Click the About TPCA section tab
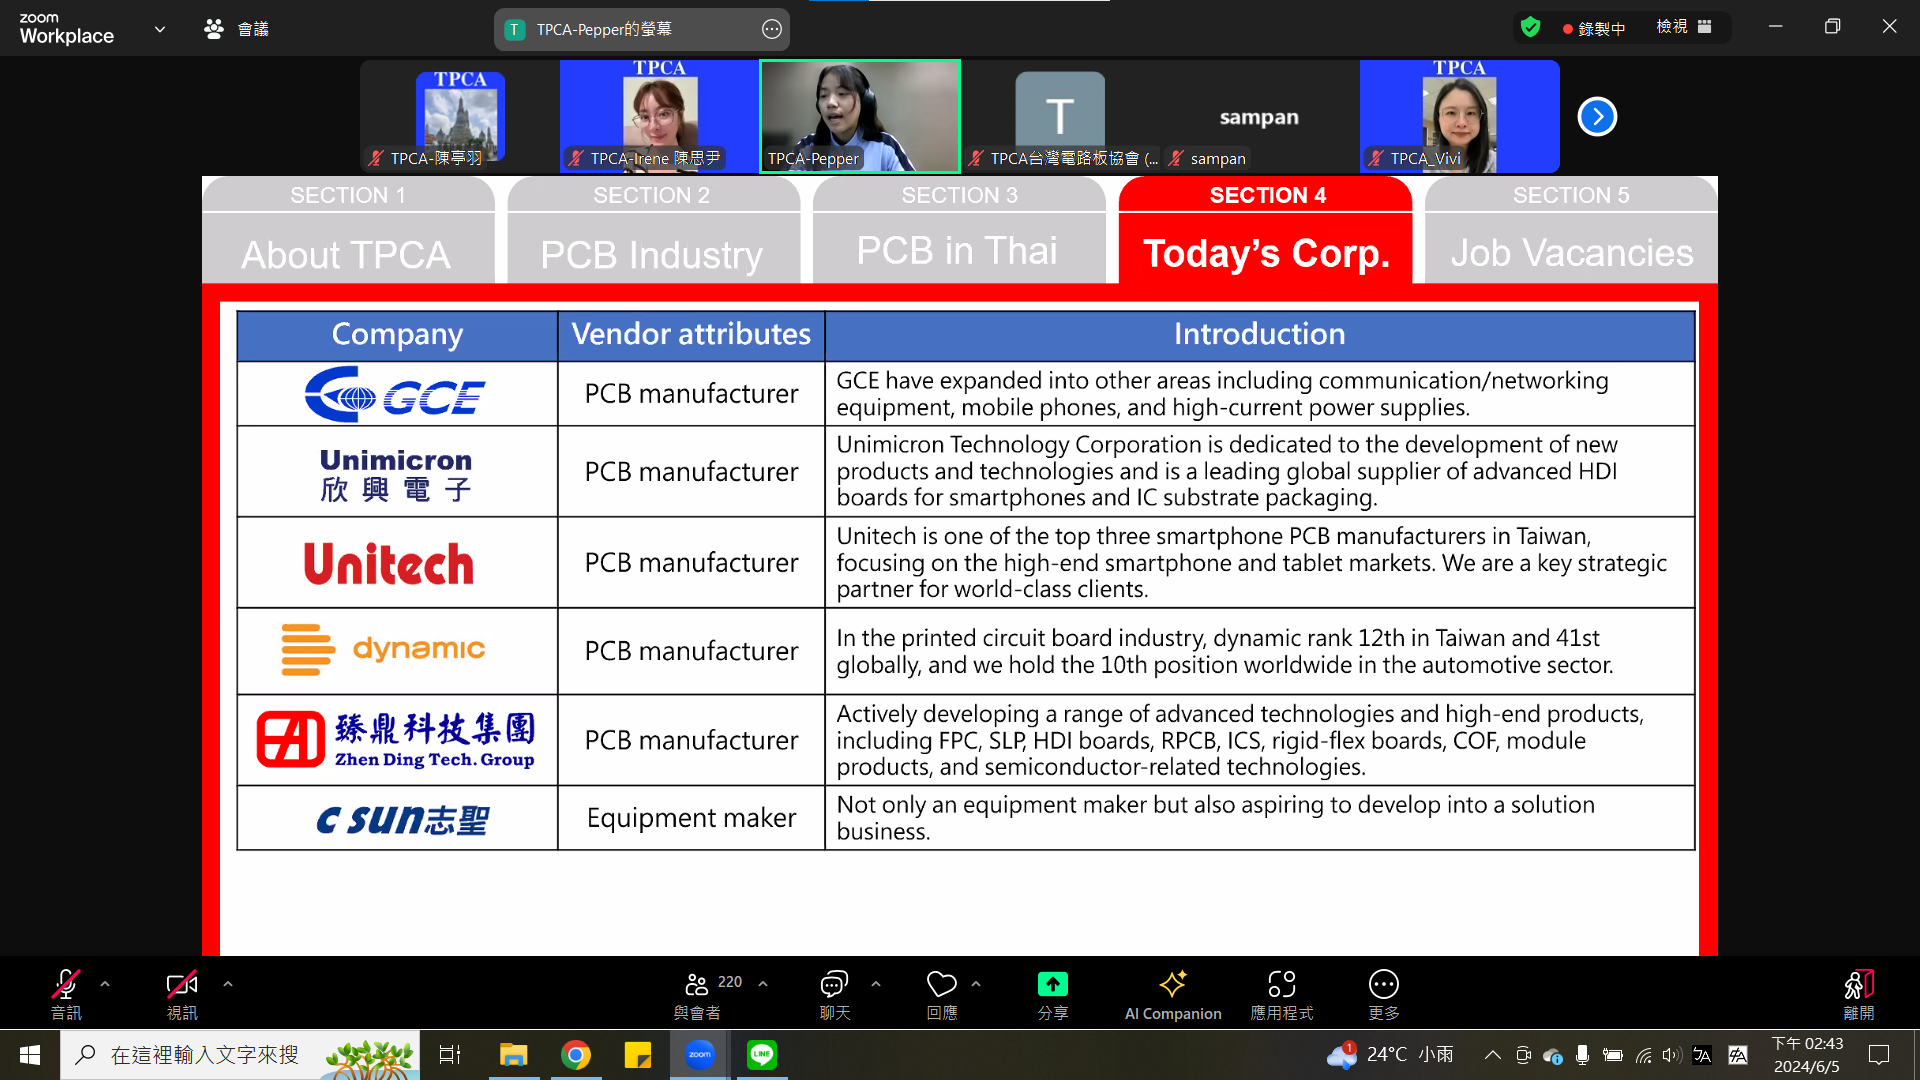1920x1080 pixels. [x=347, y=230]
